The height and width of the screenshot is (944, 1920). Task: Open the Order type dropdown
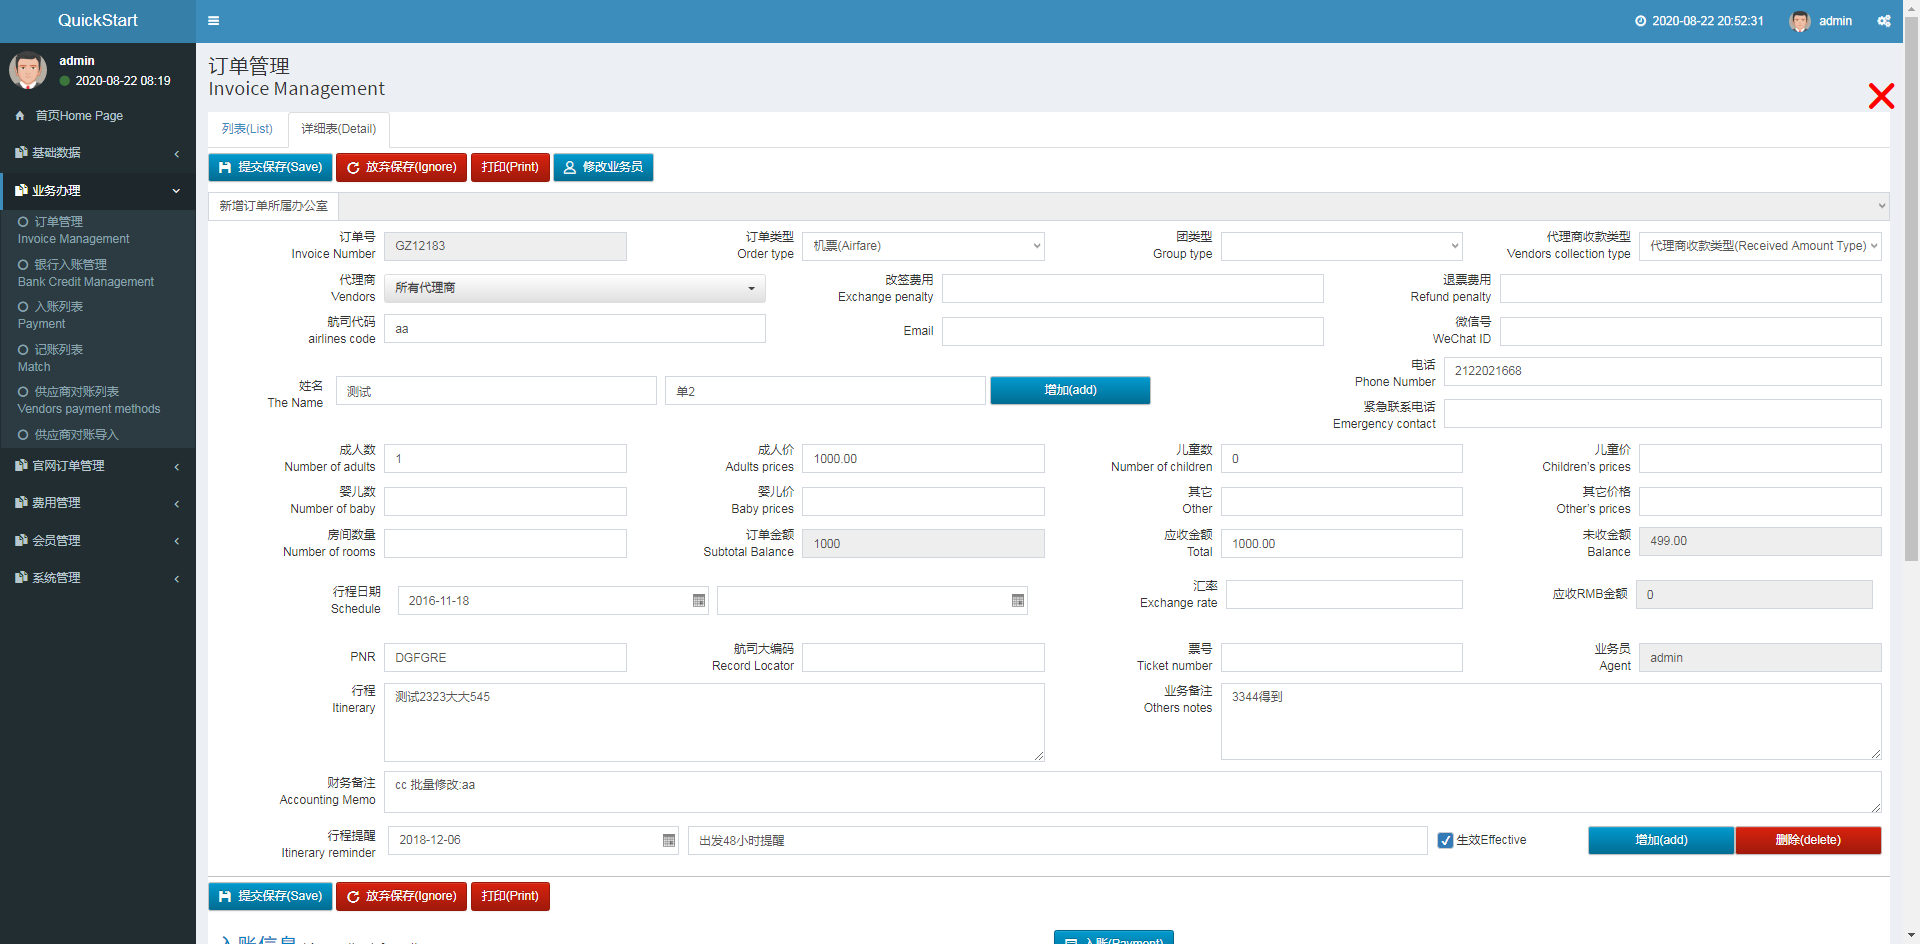(x=923, y=246)
